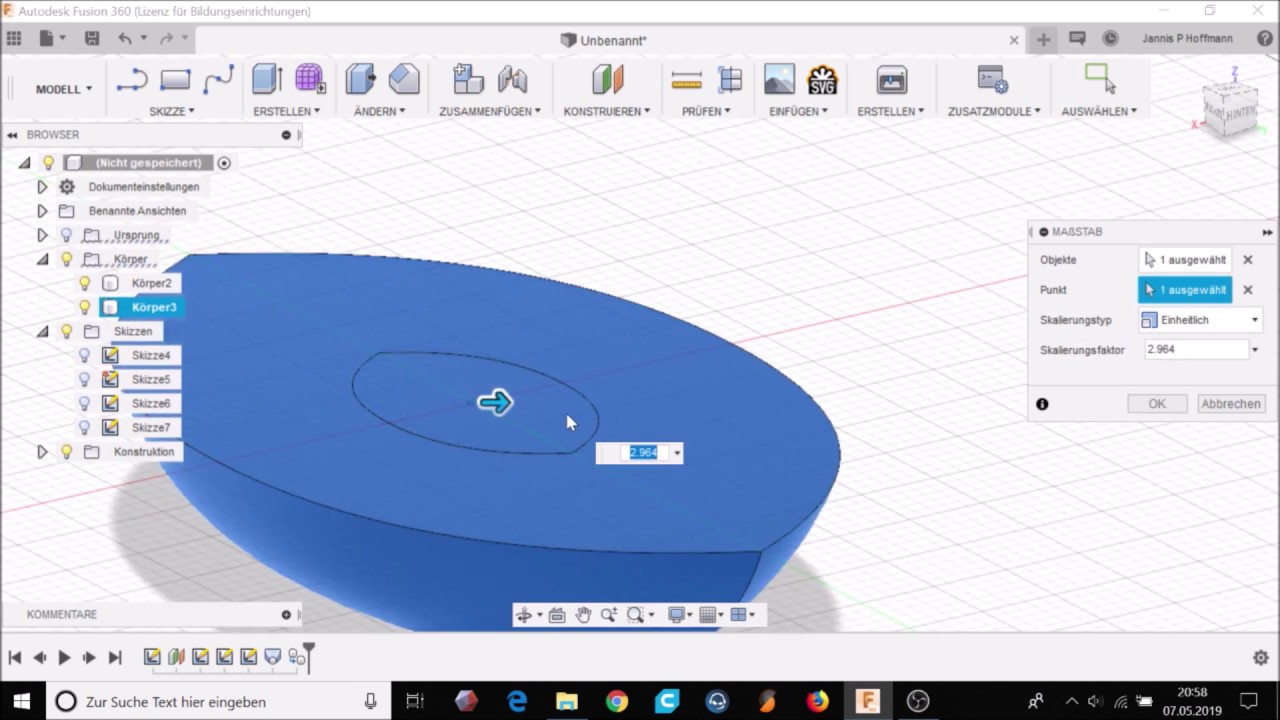1280x720 pixels.
Task: Clear the Objekte selection with X
Action: (1248, 260)
